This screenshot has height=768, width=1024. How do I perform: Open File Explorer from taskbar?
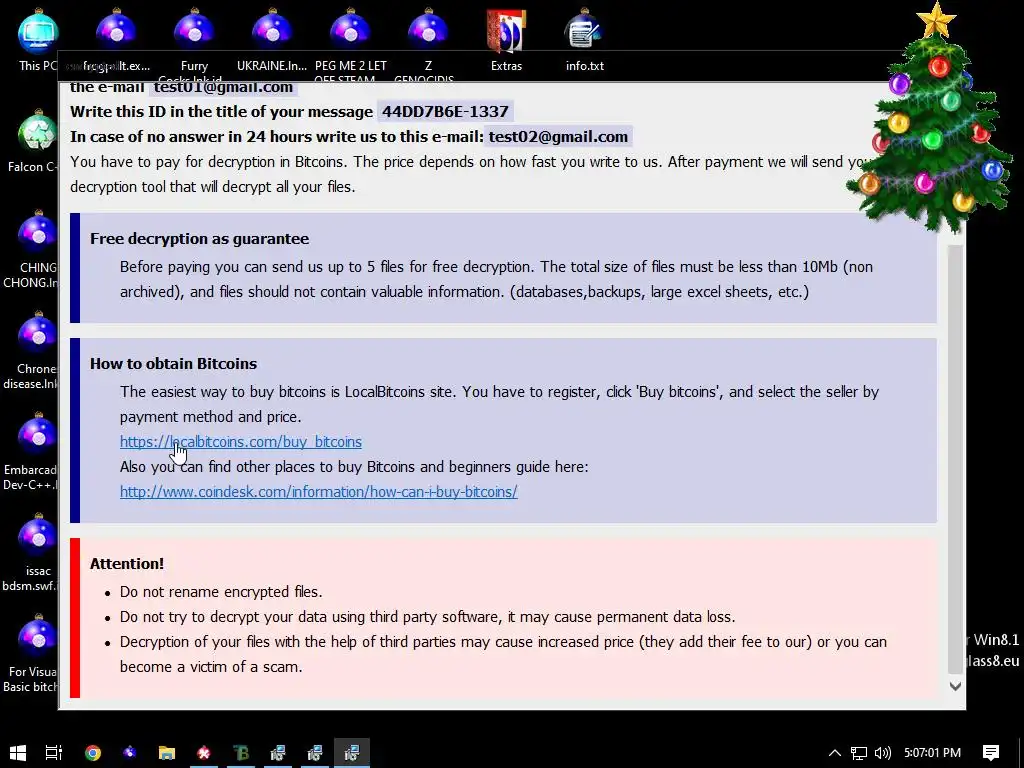(x=167, y=753)
